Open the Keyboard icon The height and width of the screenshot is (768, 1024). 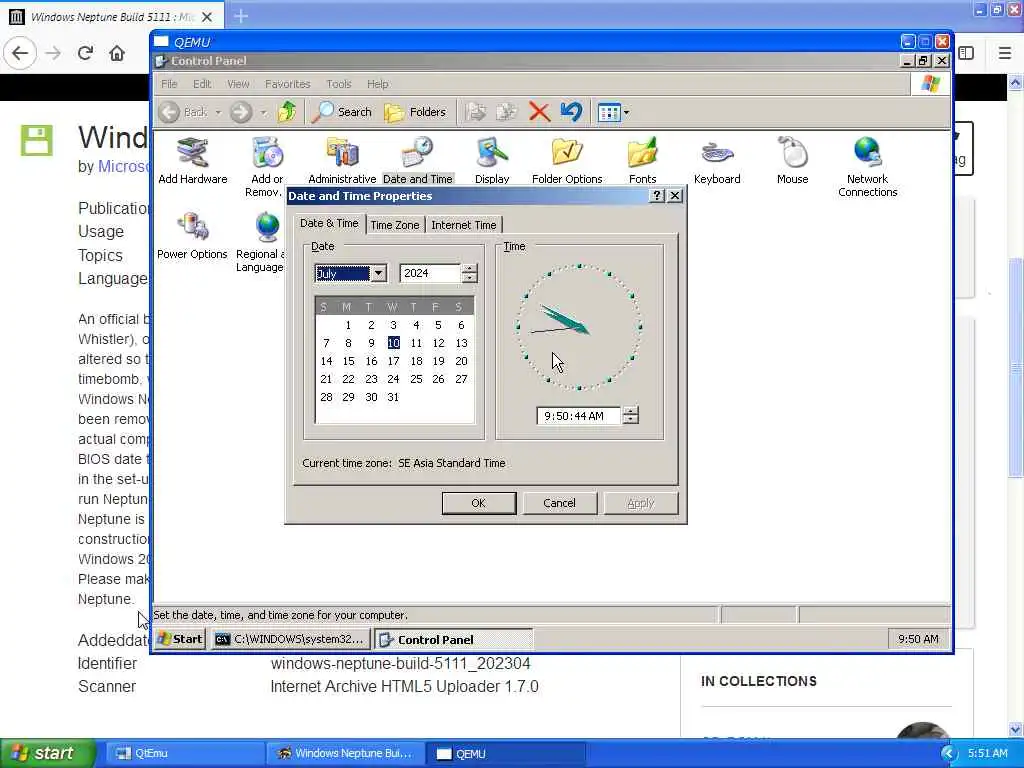[717, 161]
